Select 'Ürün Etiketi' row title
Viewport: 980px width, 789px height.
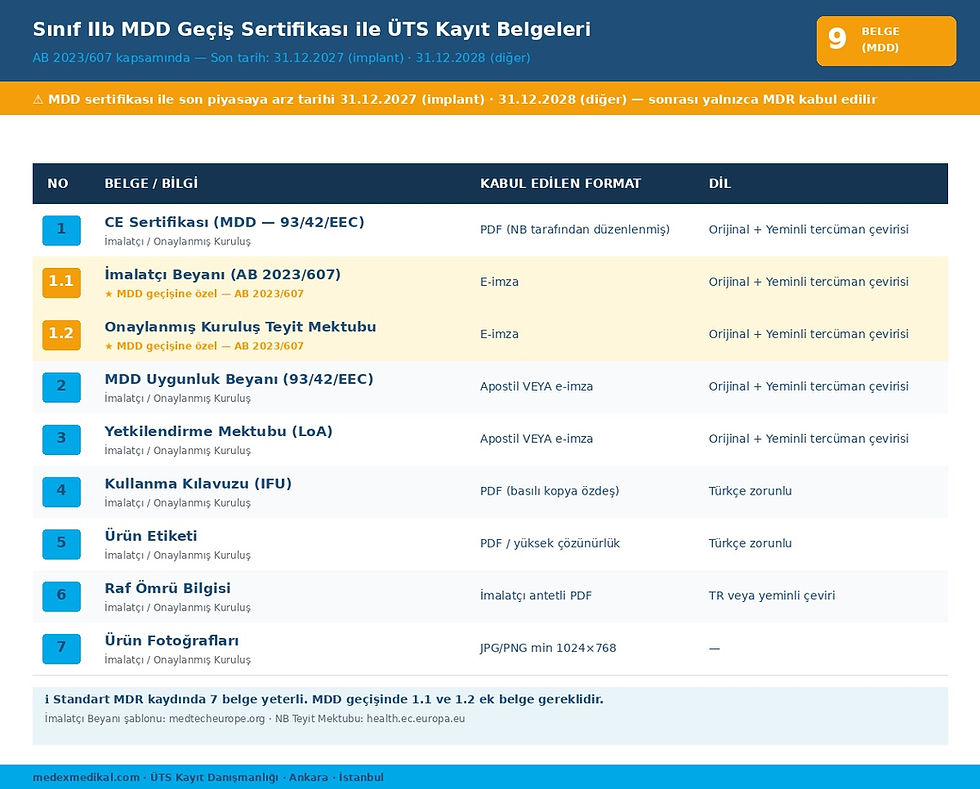151,536
